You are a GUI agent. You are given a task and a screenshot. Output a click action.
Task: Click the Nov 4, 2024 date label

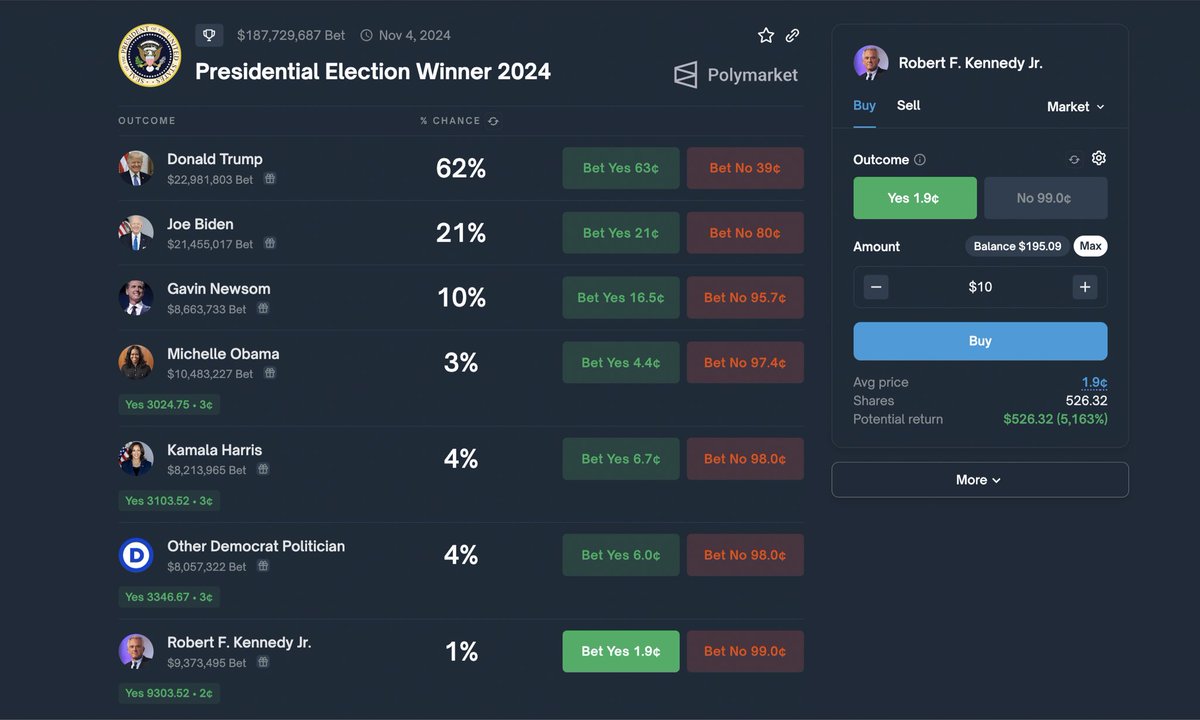(415, 35)
